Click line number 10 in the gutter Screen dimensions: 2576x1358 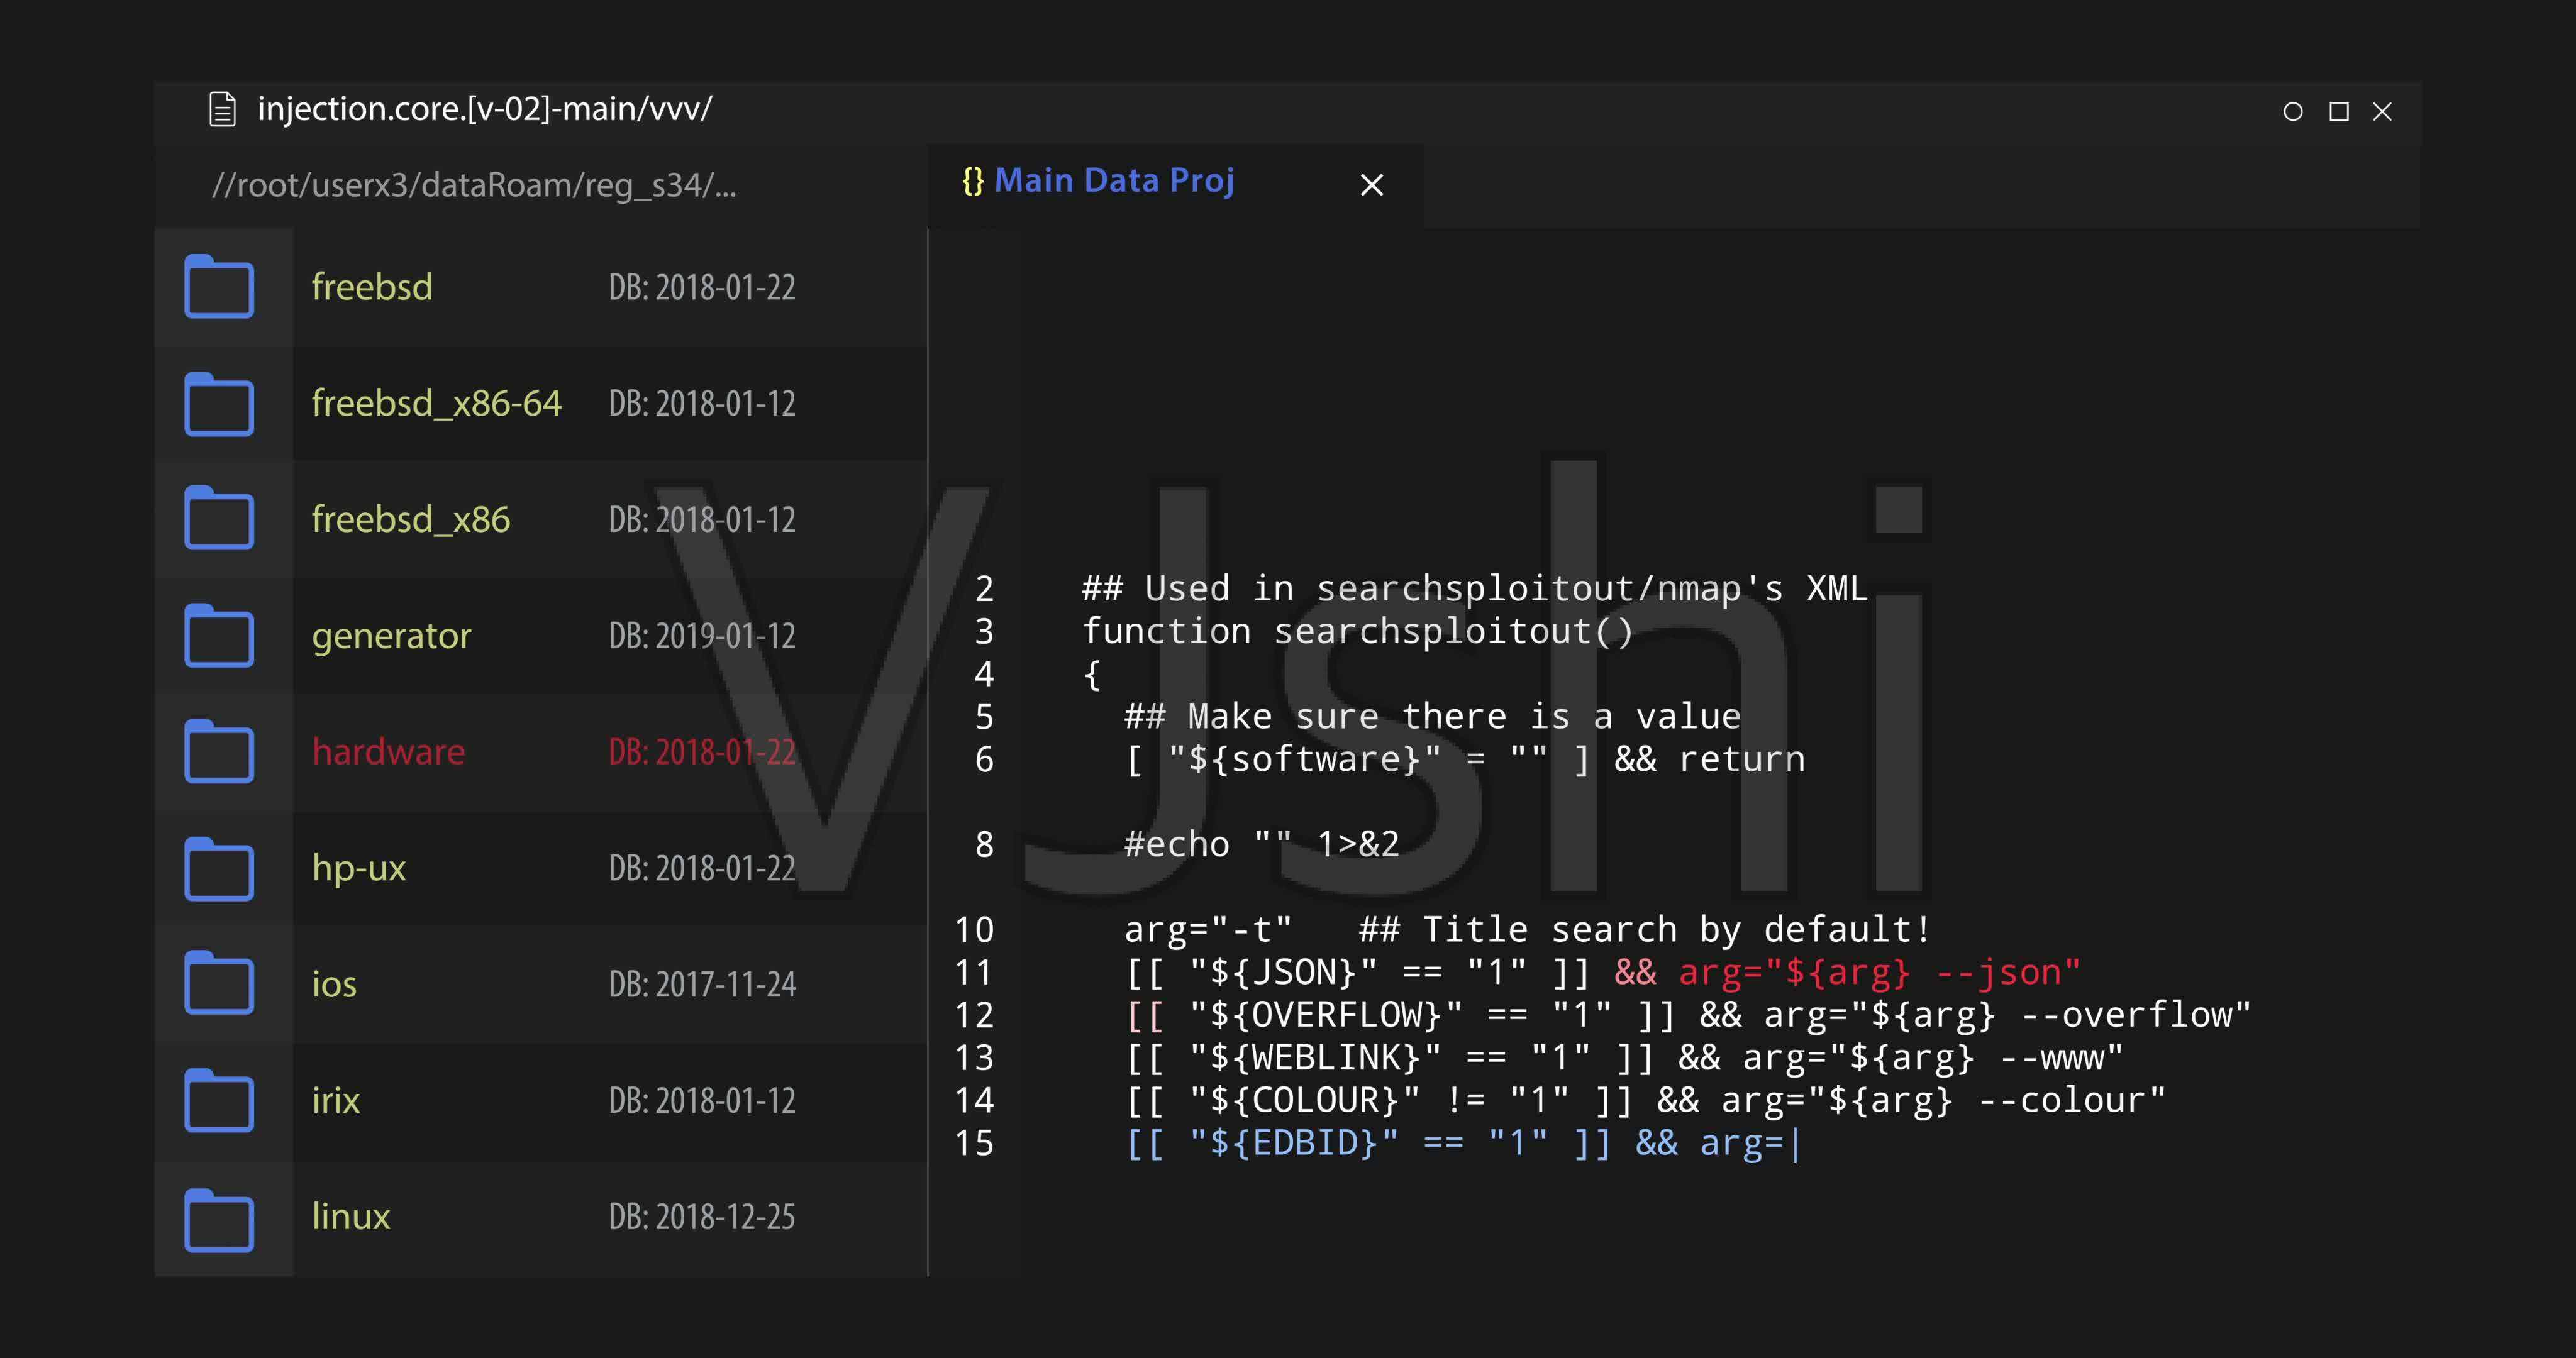click(x=974, y=930)
